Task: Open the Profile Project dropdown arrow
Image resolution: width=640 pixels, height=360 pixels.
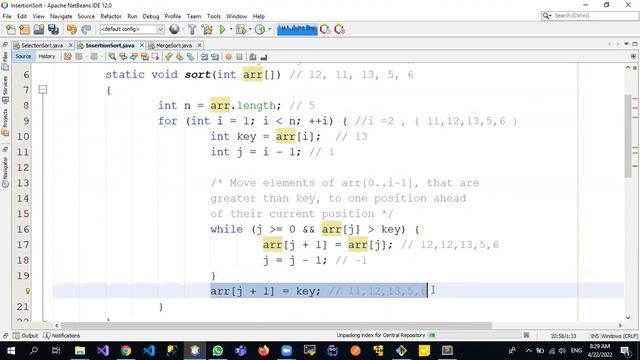Action: click(x=269, y=29)
